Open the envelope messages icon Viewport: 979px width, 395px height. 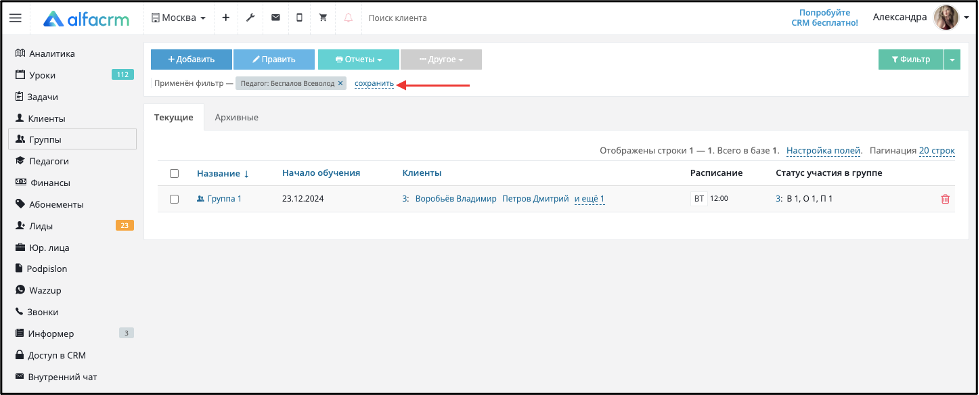[275, 18]
